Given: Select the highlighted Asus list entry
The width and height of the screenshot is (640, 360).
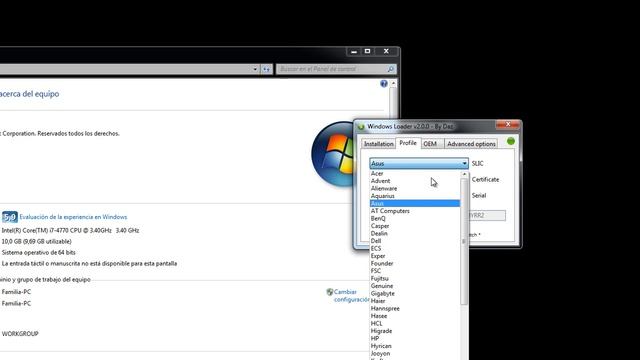Looking at the screenshot, I should point(415,203).
